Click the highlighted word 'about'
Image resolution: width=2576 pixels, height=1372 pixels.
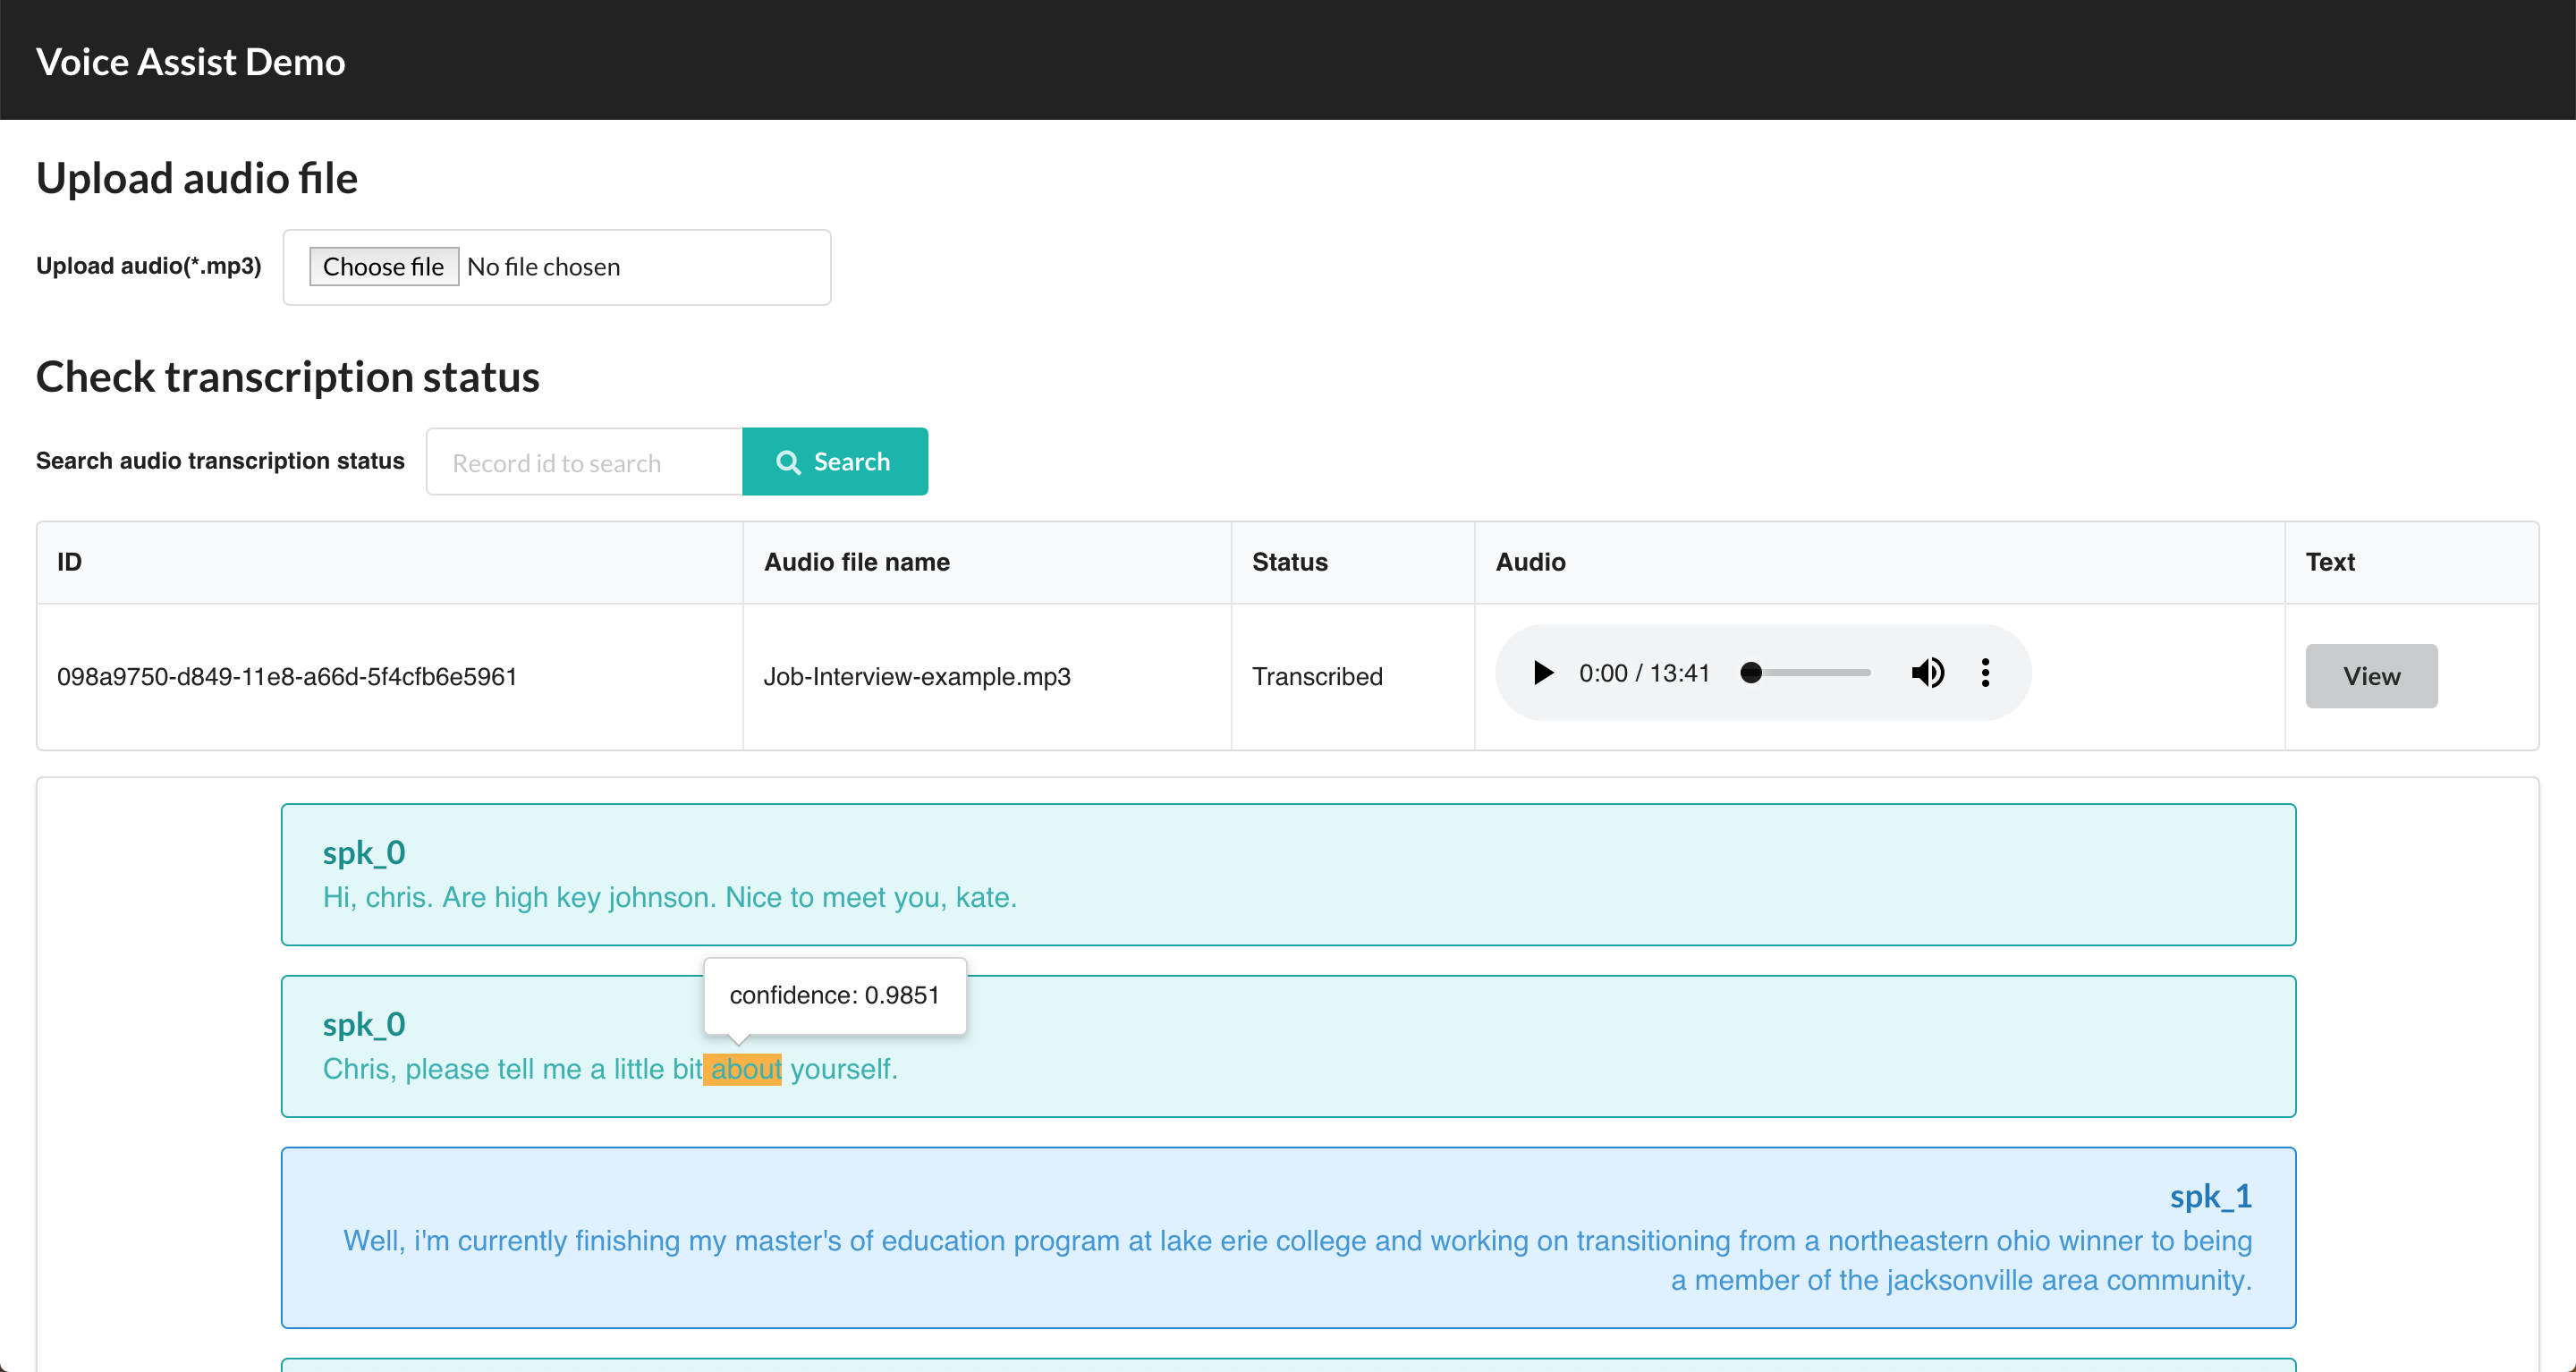pos(744,1069)
